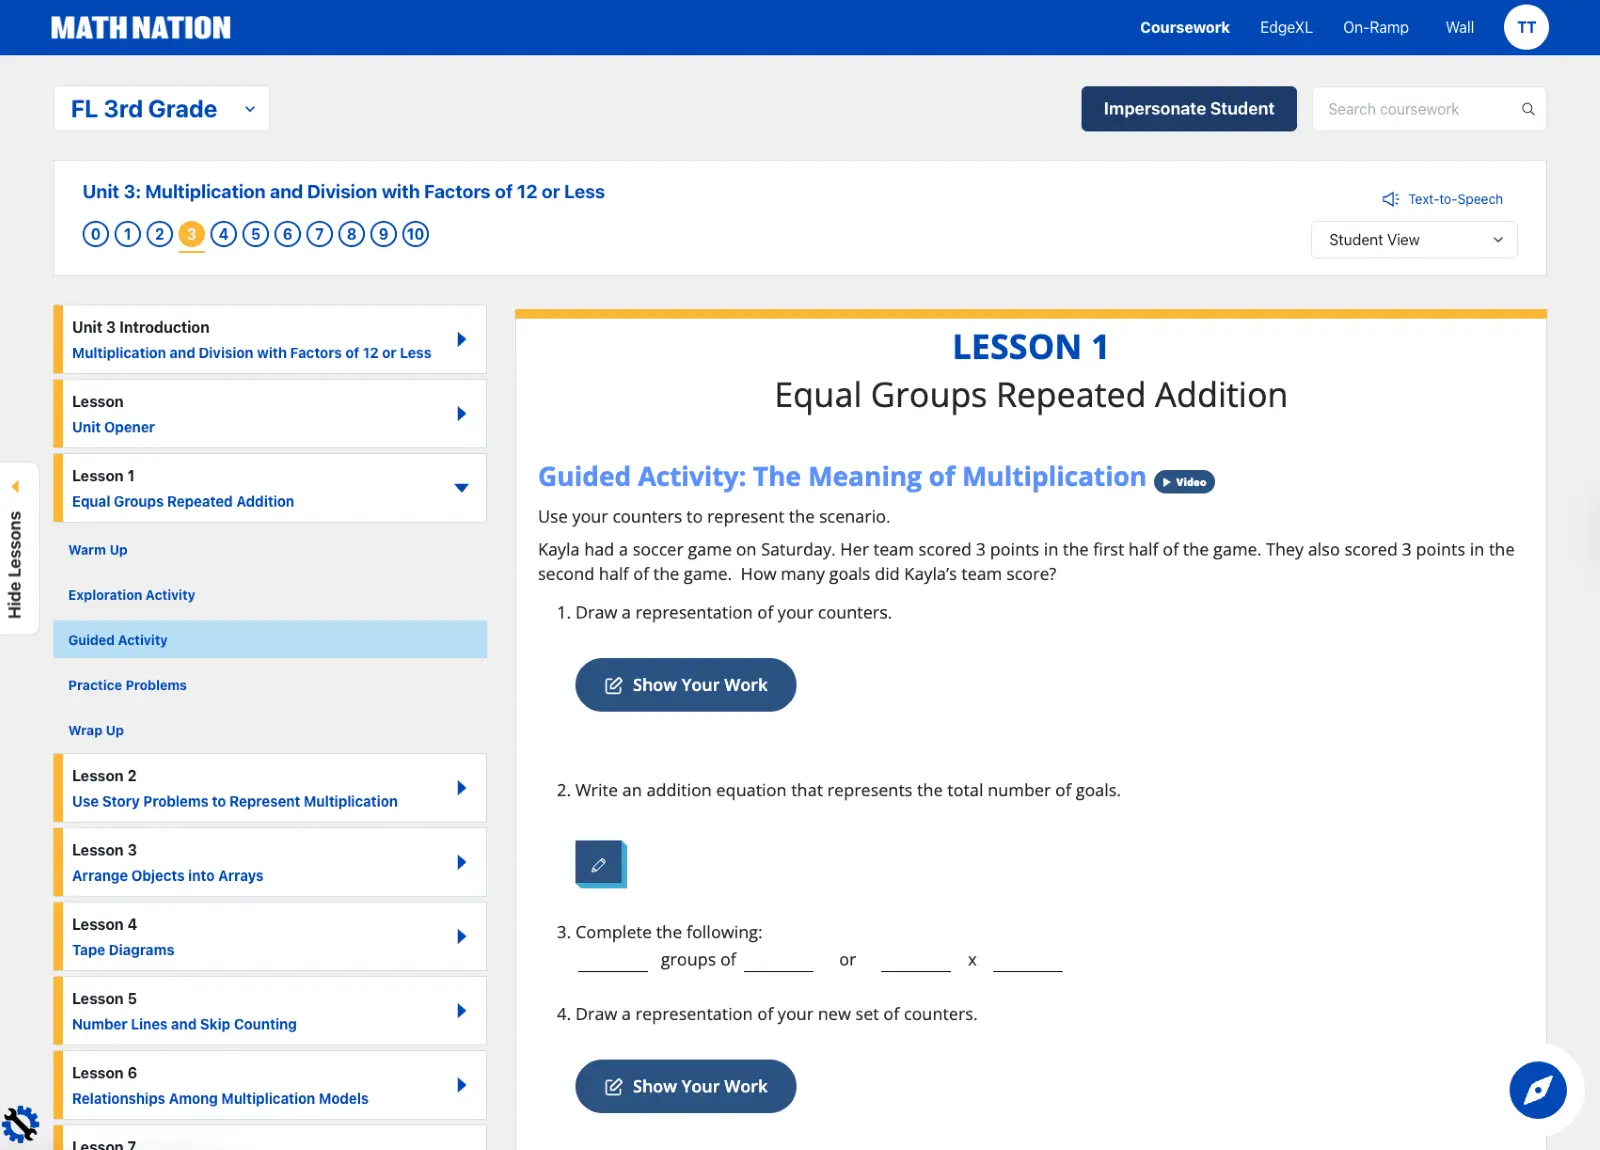
Task: Click the Text-to-Speech speaker icon
Action: (x=1389, y=199)
